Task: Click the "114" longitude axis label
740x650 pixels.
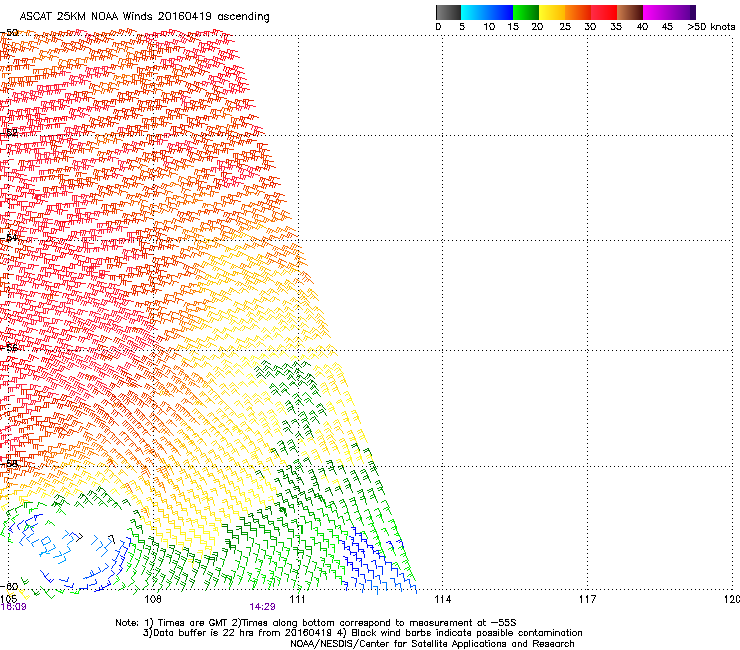Action: tap(442, 599)
